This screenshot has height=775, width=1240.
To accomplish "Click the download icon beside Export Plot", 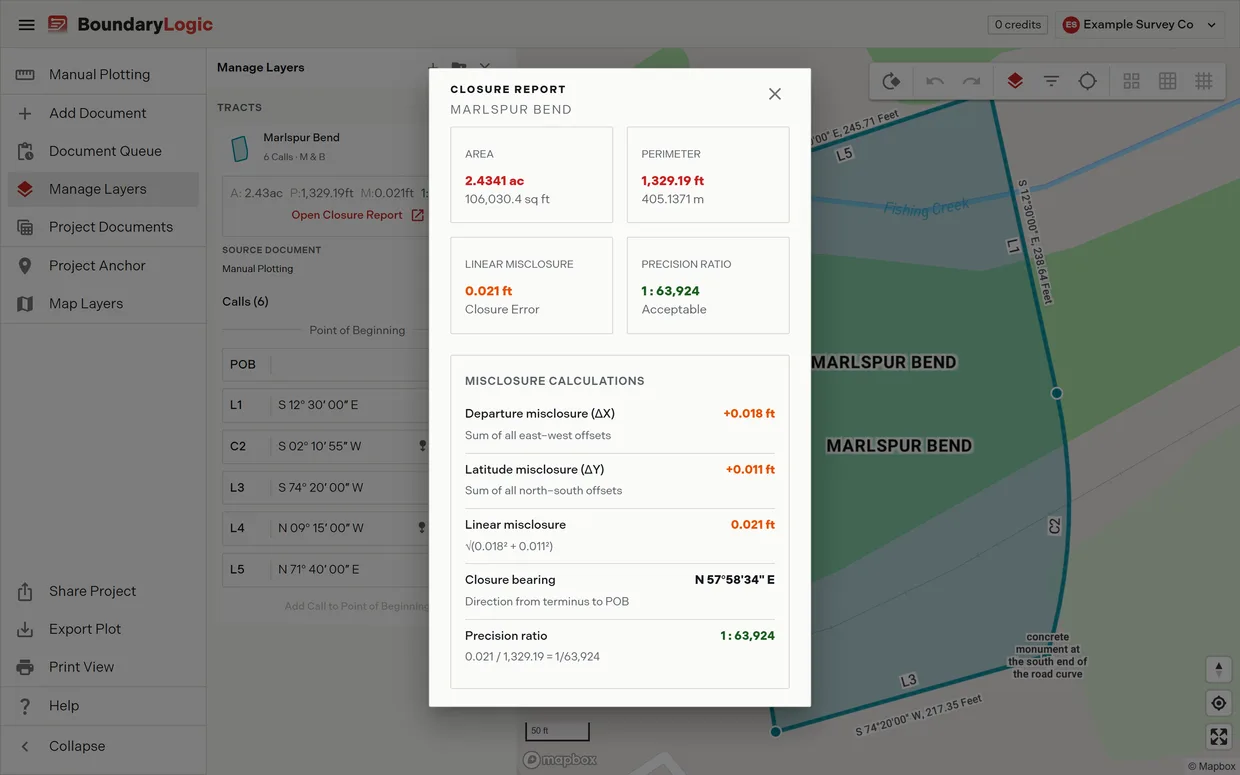I will click(x=25, y=629).
